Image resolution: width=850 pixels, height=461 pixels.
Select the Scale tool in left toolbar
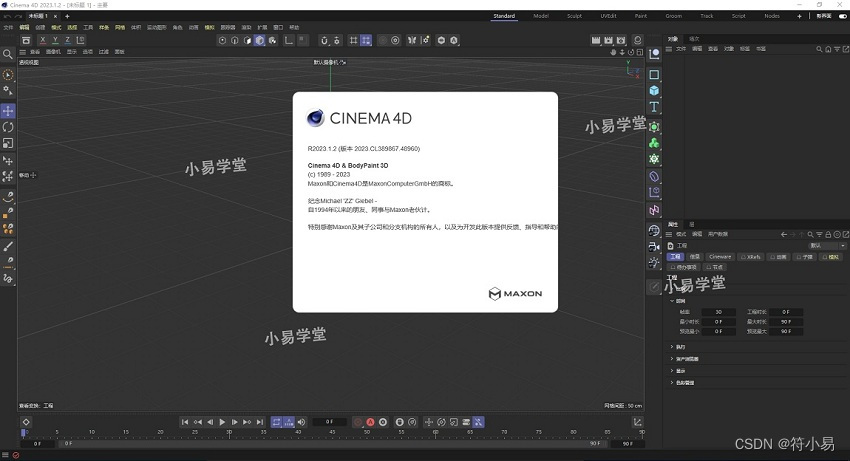(x=8, y=143)
